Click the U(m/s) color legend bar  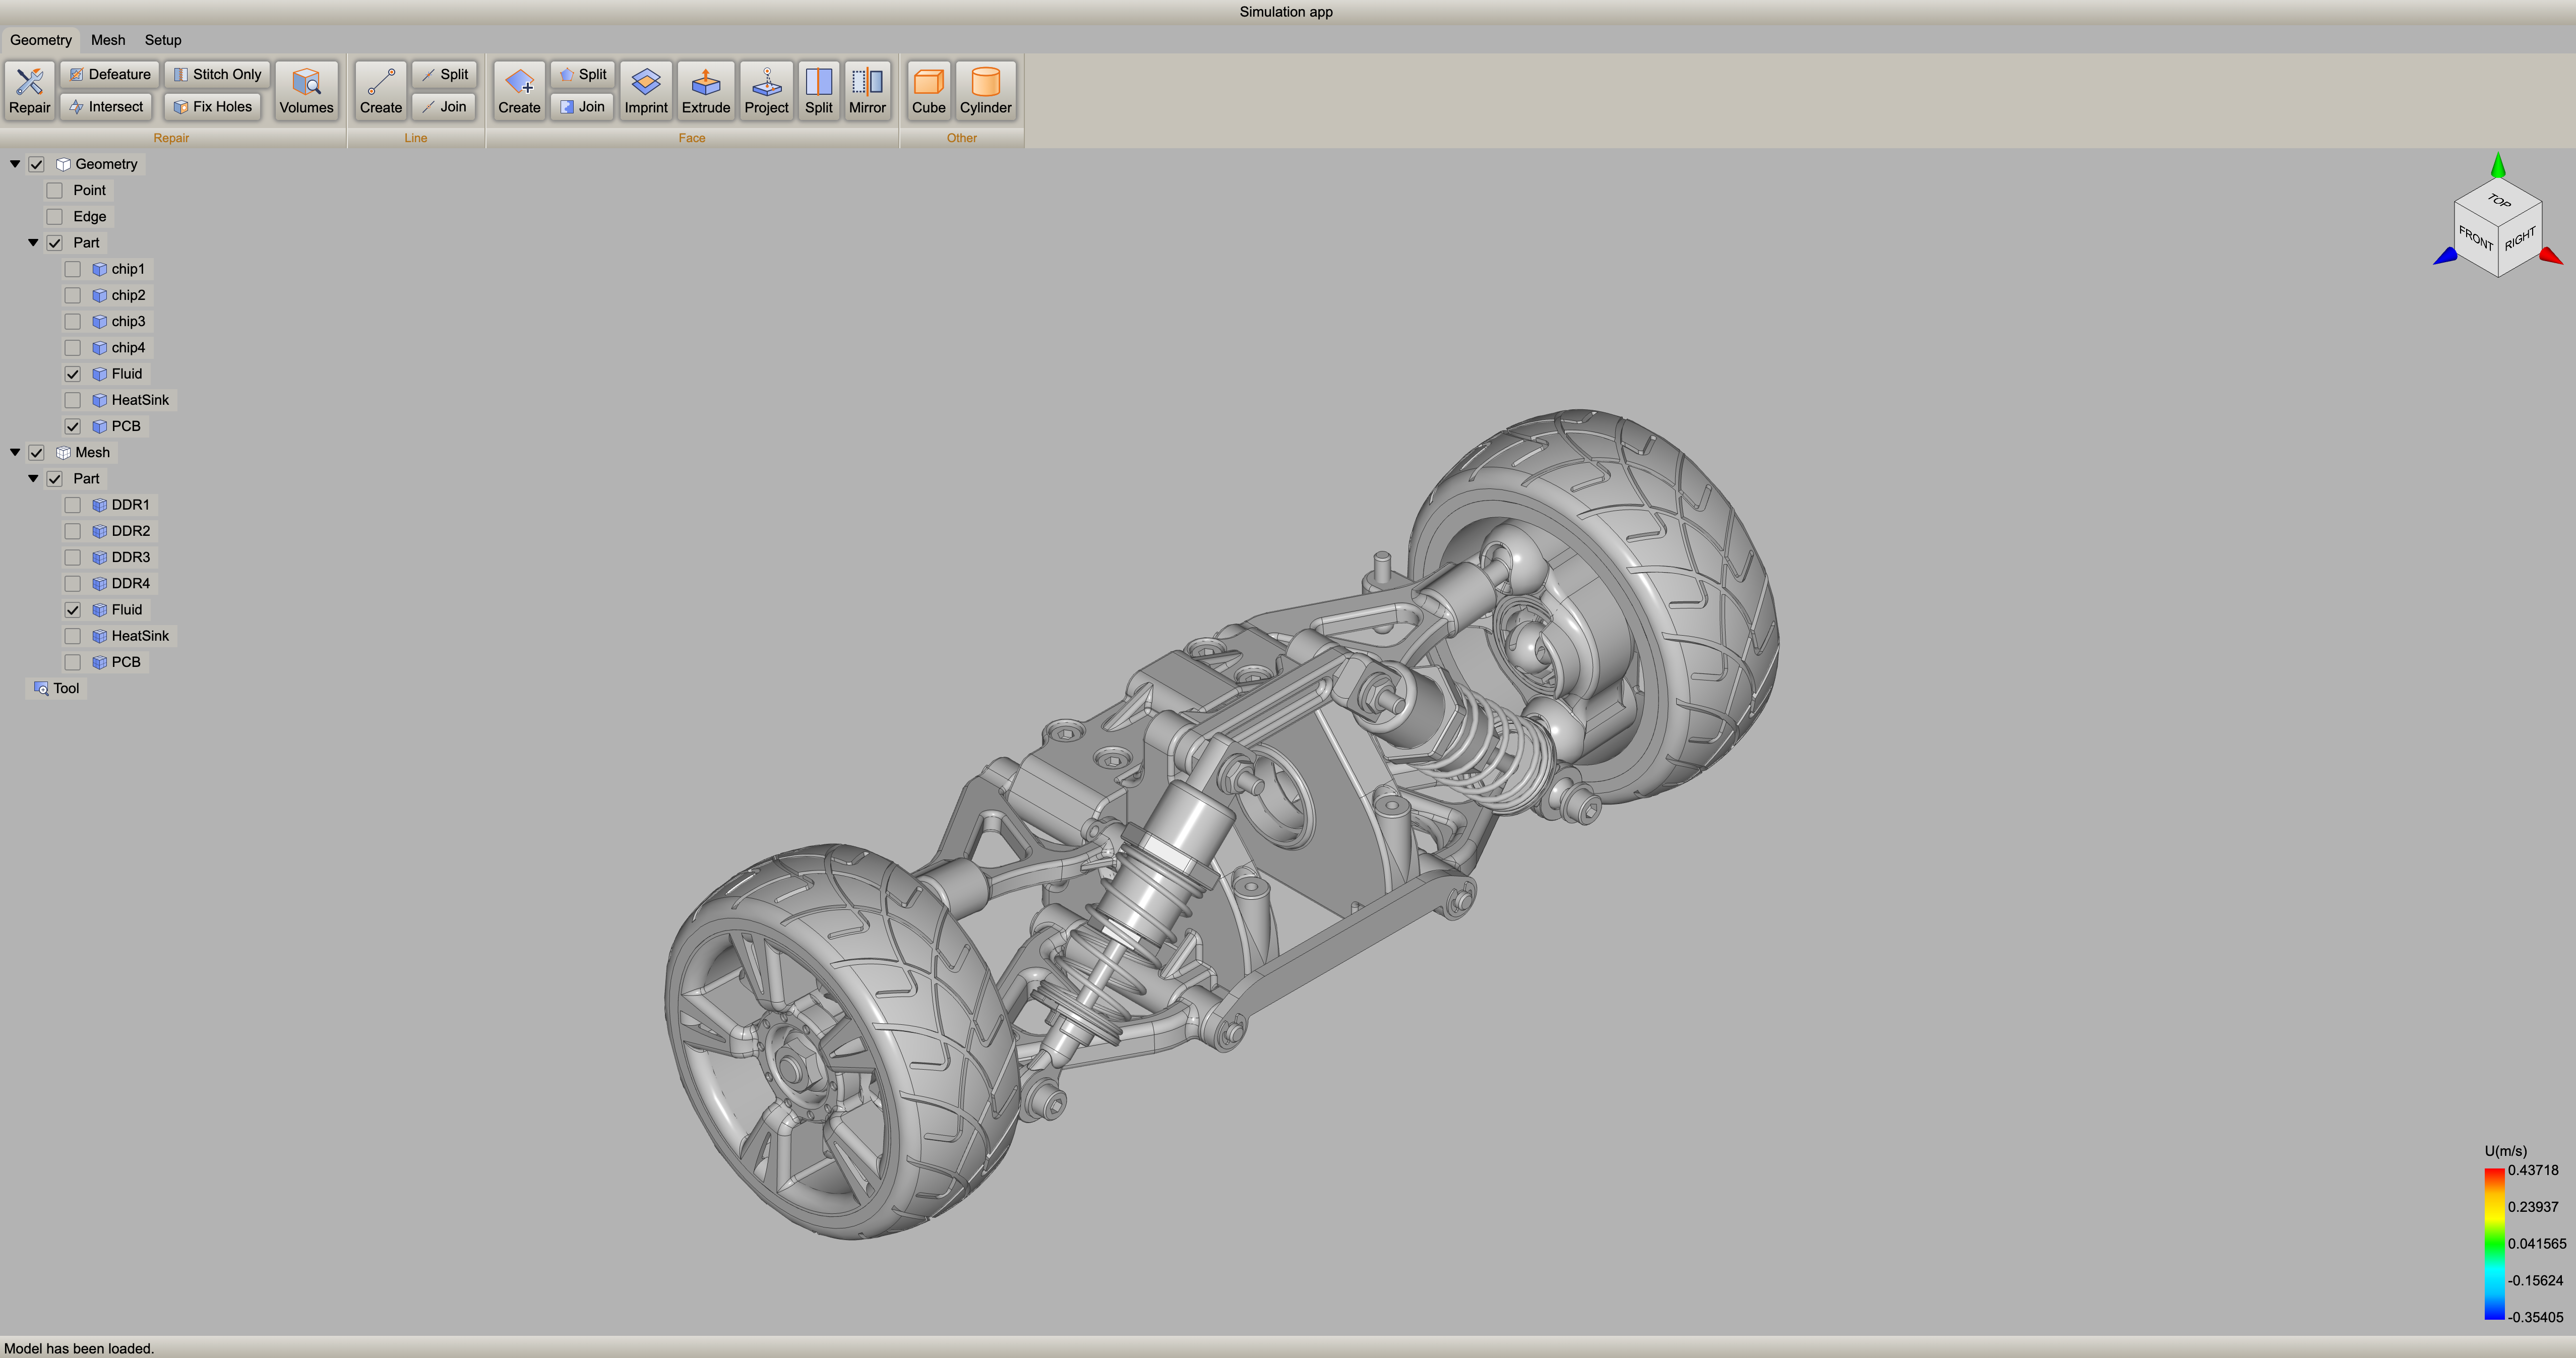[x=2494, y=1244]
